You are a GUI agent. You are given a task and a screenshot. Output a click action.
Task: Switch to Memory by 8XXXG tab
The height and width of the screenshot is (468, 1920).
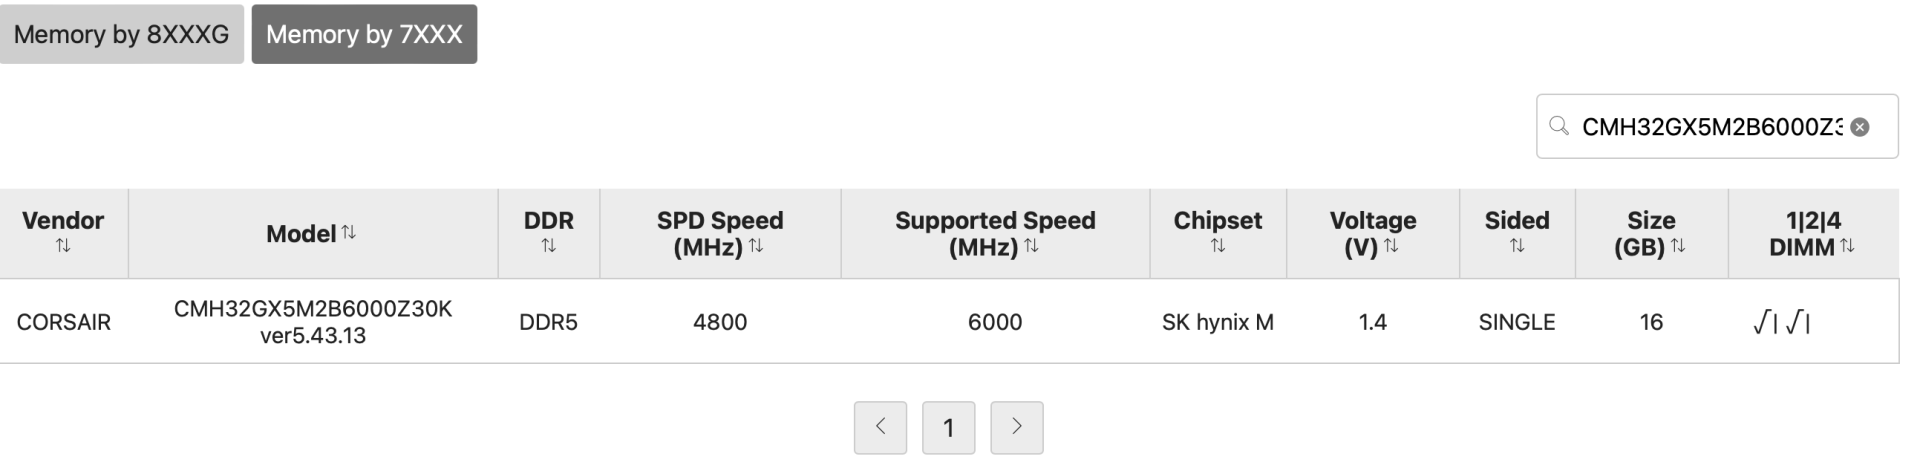click(x=121, y=34)
